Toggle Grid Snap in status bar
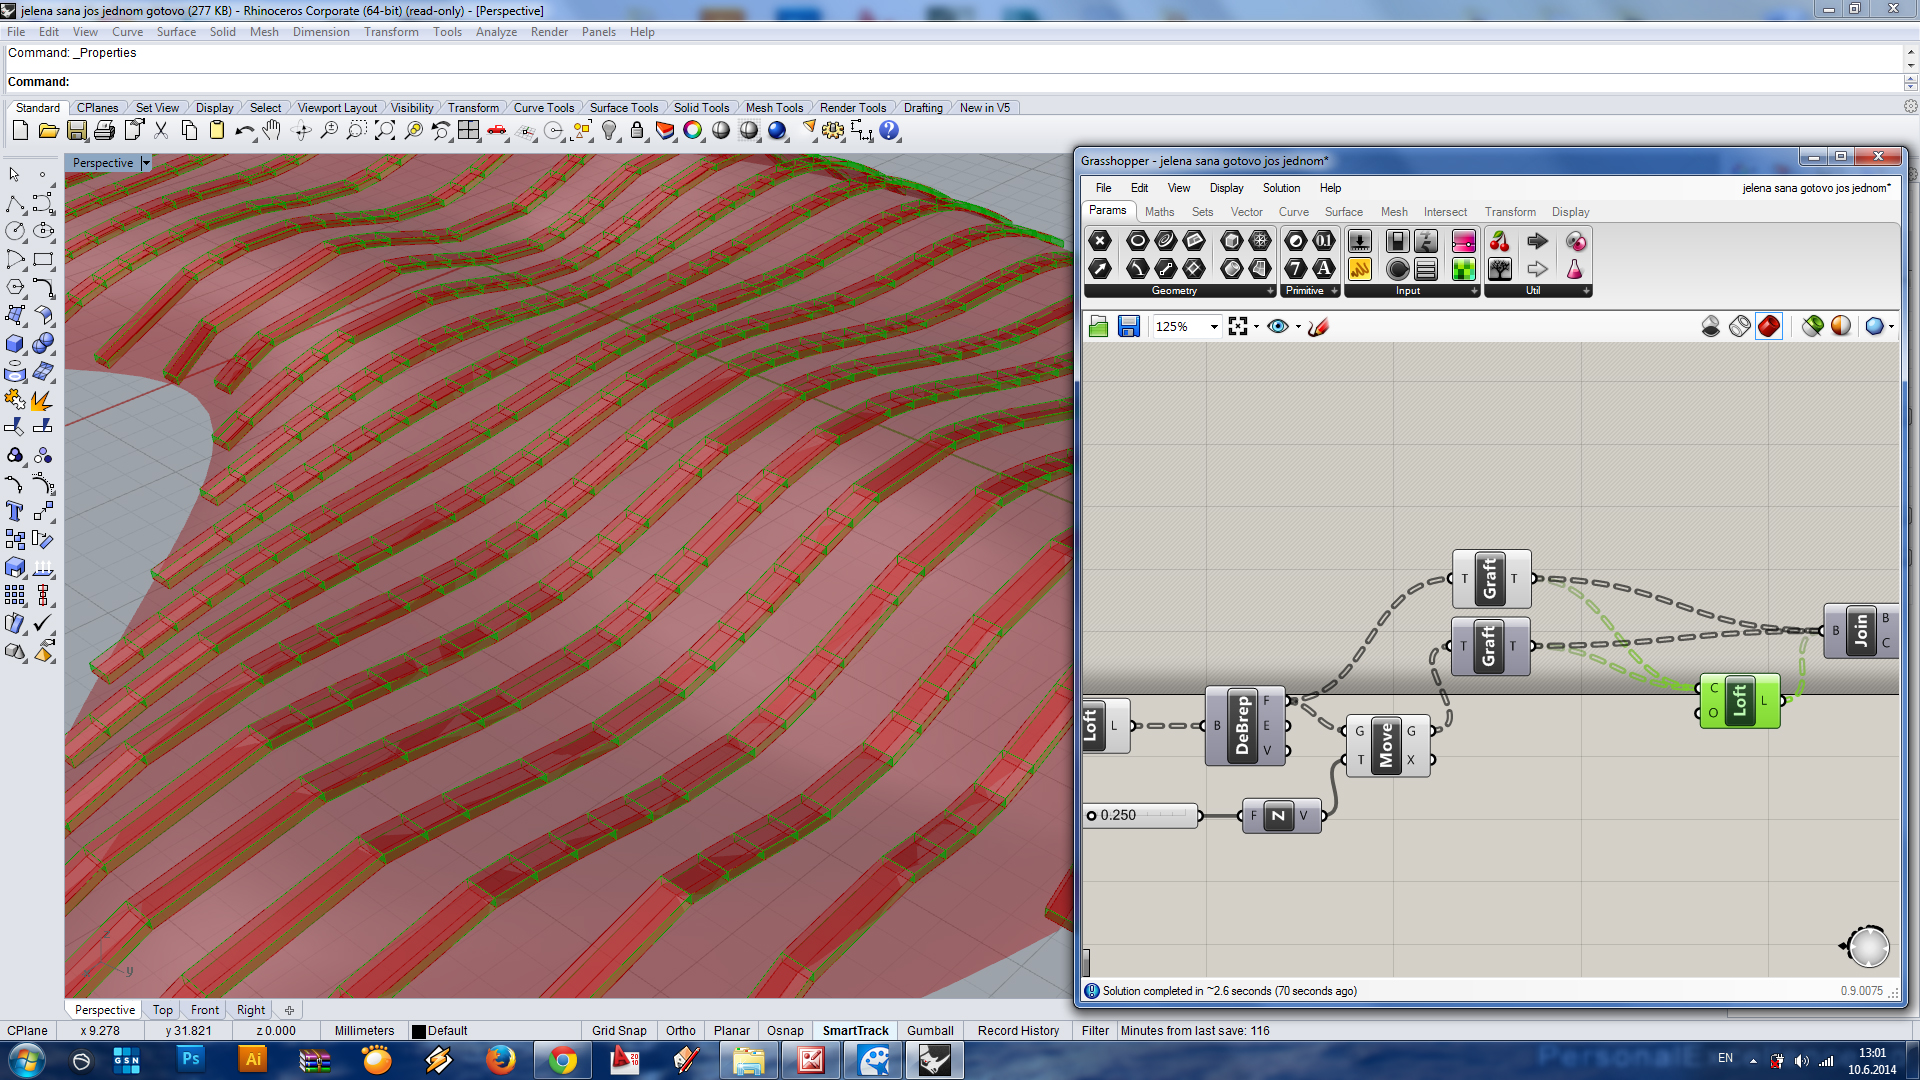This screenshot has width=1920, height=1080. pyautogui.click(x=619, y=1031)
